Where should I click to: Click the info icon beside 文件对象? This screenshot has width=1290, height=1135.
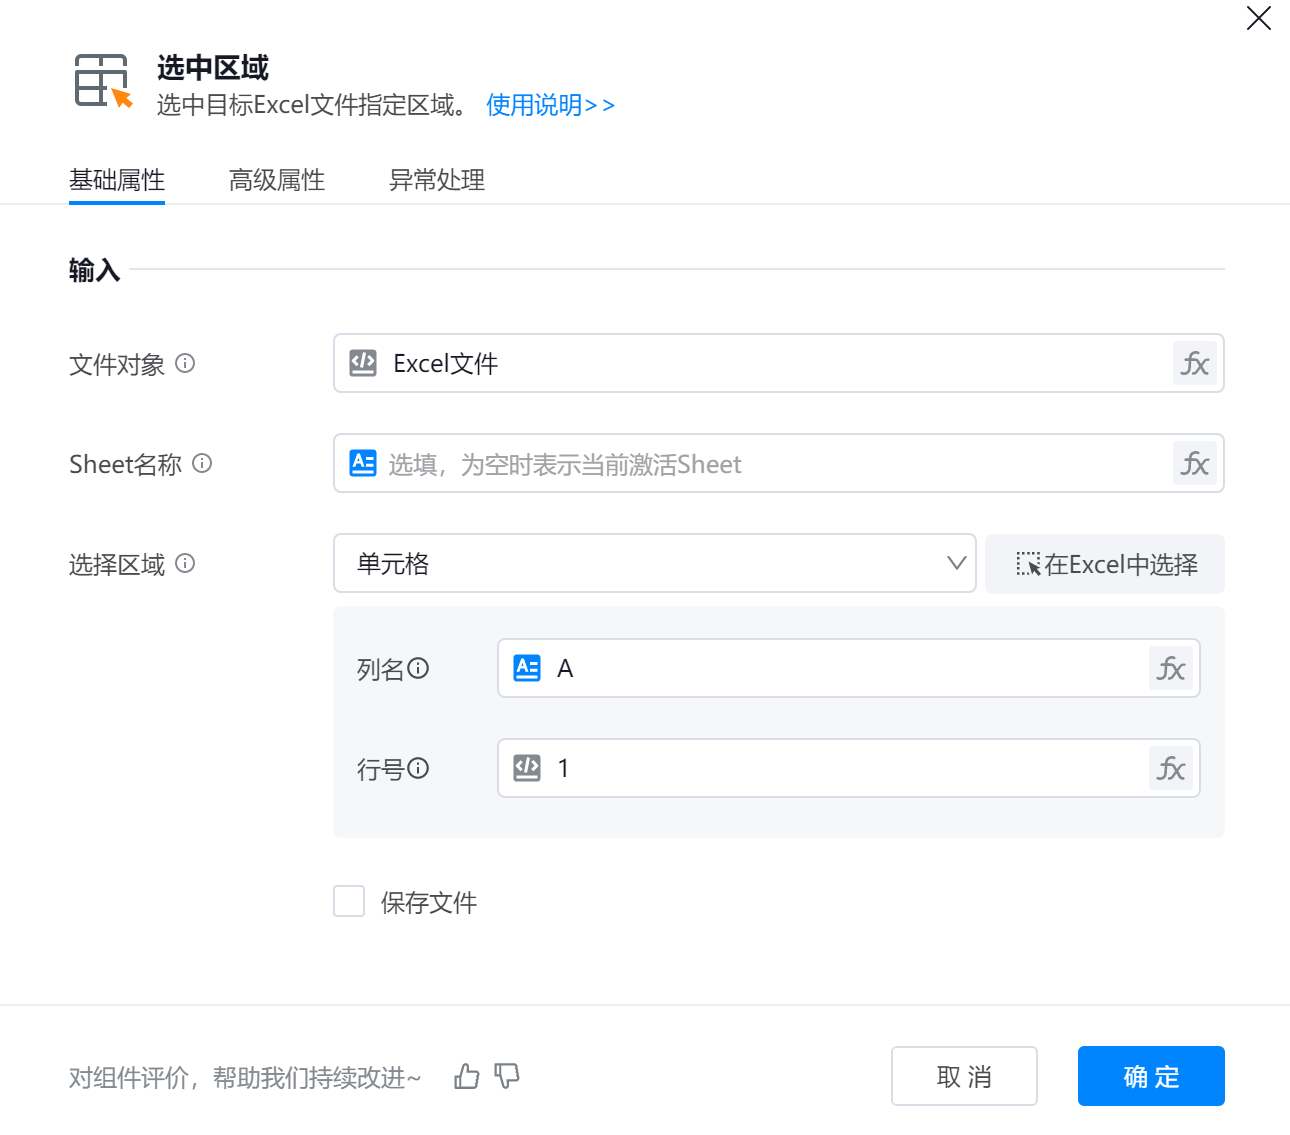click(185, 364)
